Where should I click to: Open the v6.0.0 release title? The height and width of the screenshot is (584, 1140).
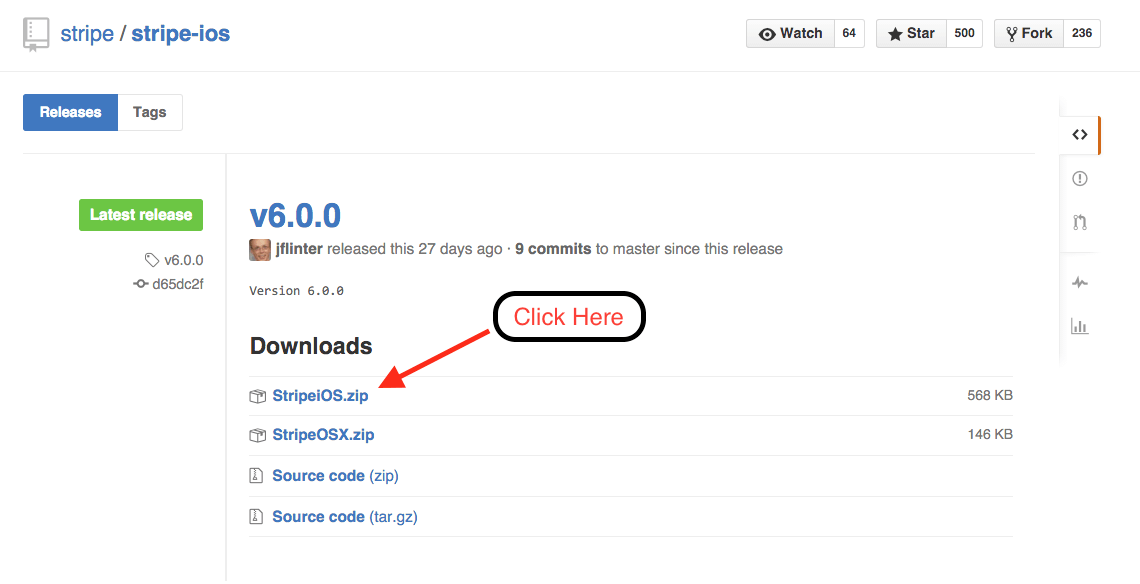pos(295,216)
